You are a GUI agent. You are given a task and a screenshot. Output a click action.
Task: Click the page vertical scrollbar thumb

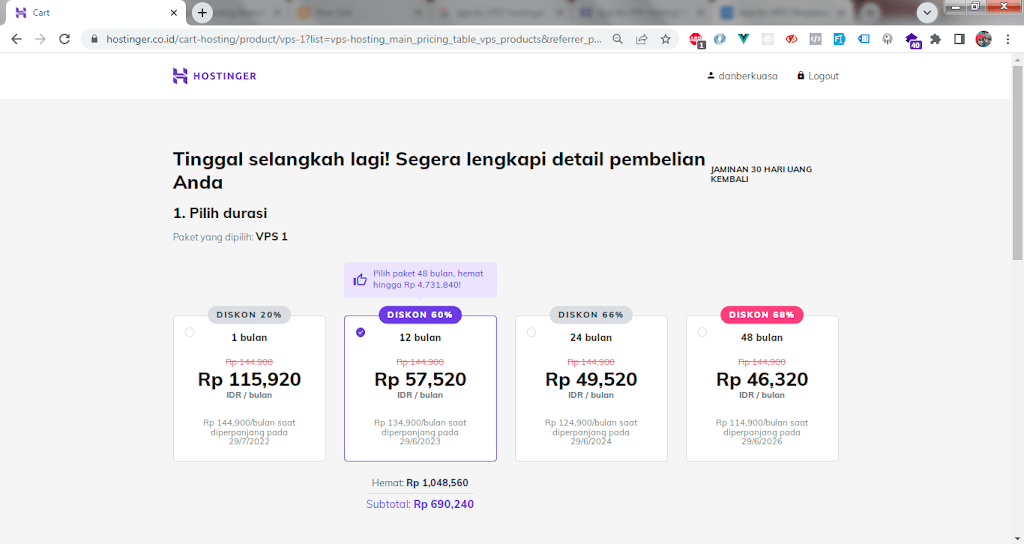(x=1017, y=162)
